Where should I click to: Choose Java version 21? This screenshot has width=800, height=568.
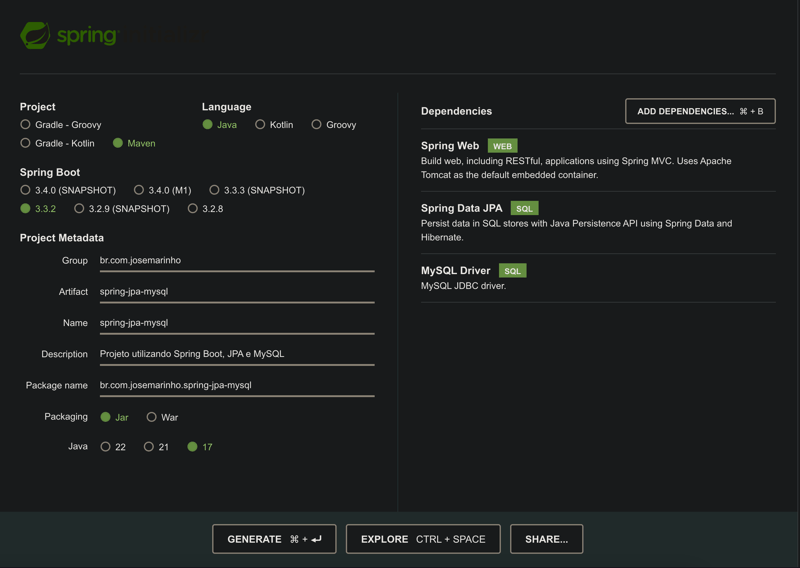pyautogui.click(x=157, y=447)
